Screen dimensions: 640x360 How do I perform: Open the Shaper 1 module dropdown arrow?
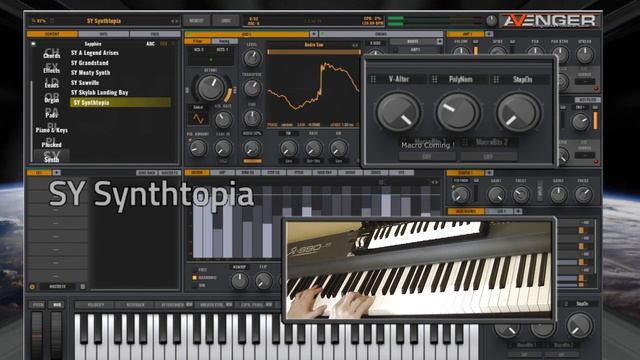pyautogui.click(x=489, y=173)
